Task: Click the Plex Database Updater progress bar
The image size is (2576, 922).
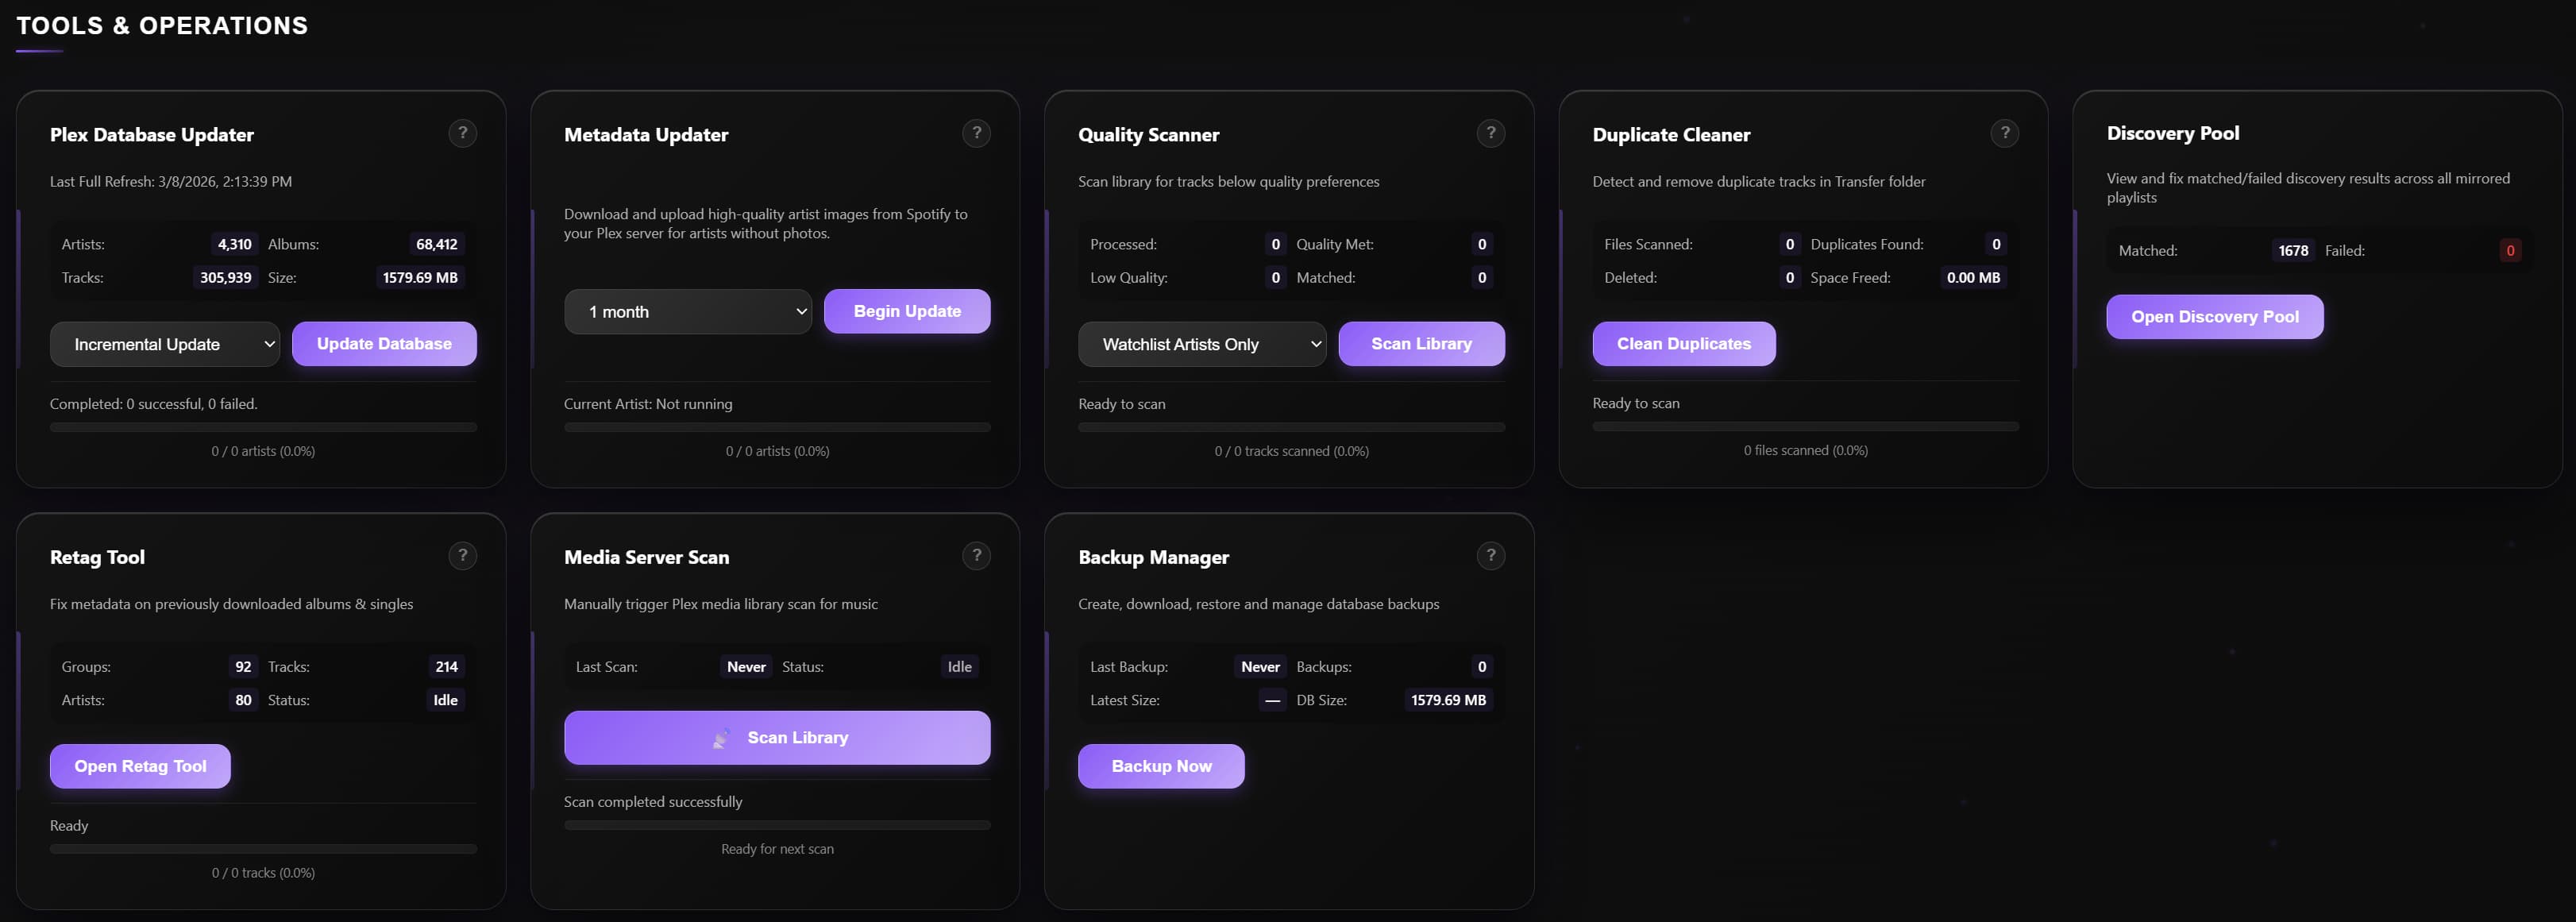Action: [263, 427]
